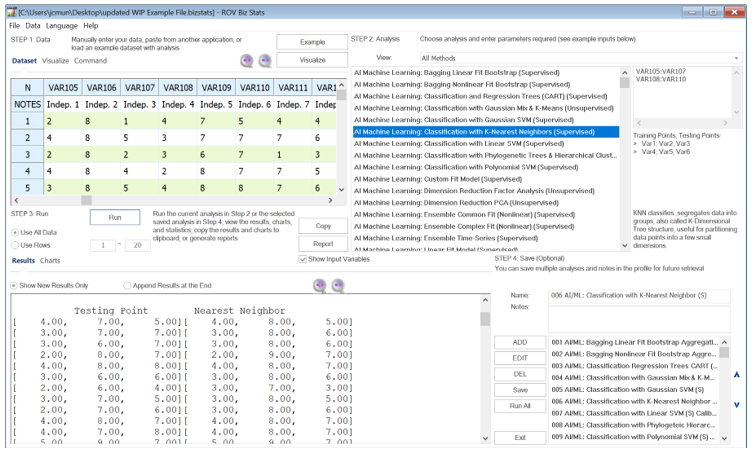Select Bagging Linear Fit Bootstrap (Supervised) method
This screenshot has height=456, width=754.
pos(486,73)
